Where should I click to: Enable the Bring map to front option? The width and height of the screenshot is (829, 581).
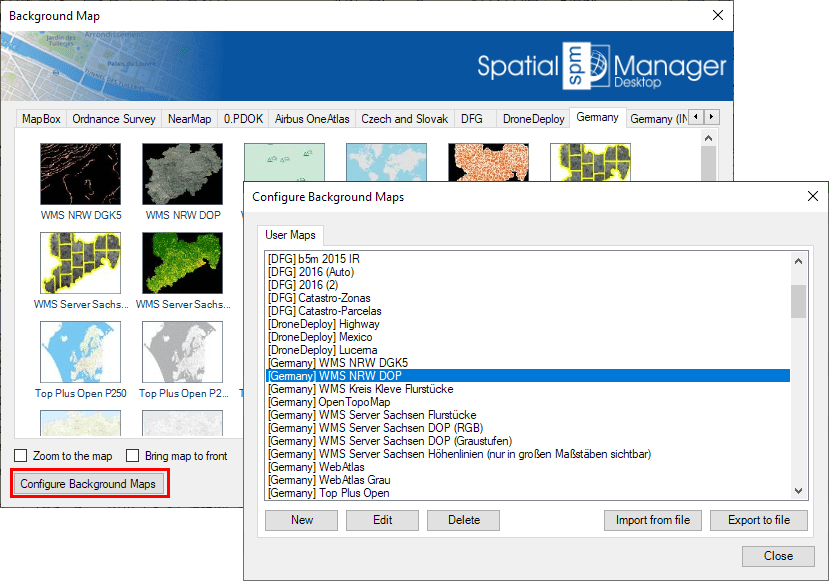[x=131, y=455]
